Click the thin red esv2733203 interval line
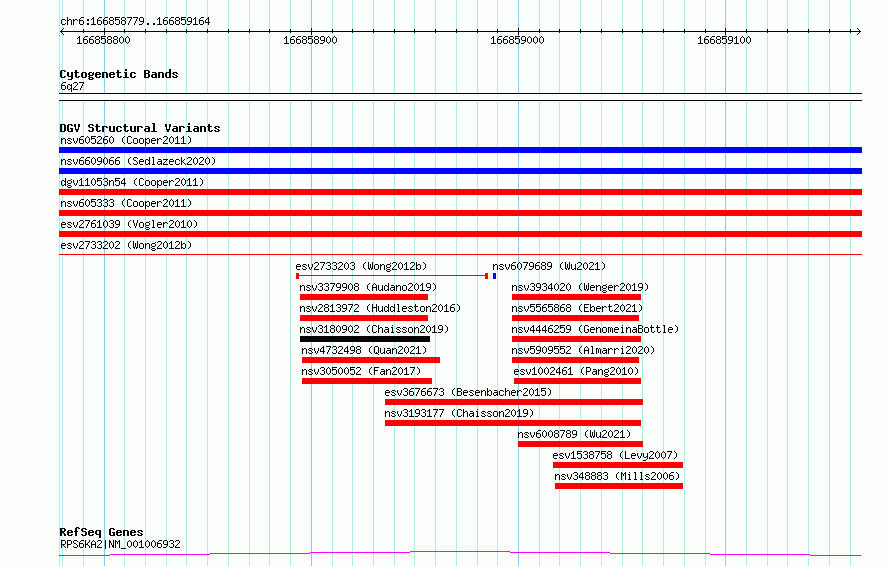The width and height of the screenshot is (890, 566). [x=392, y=276]
